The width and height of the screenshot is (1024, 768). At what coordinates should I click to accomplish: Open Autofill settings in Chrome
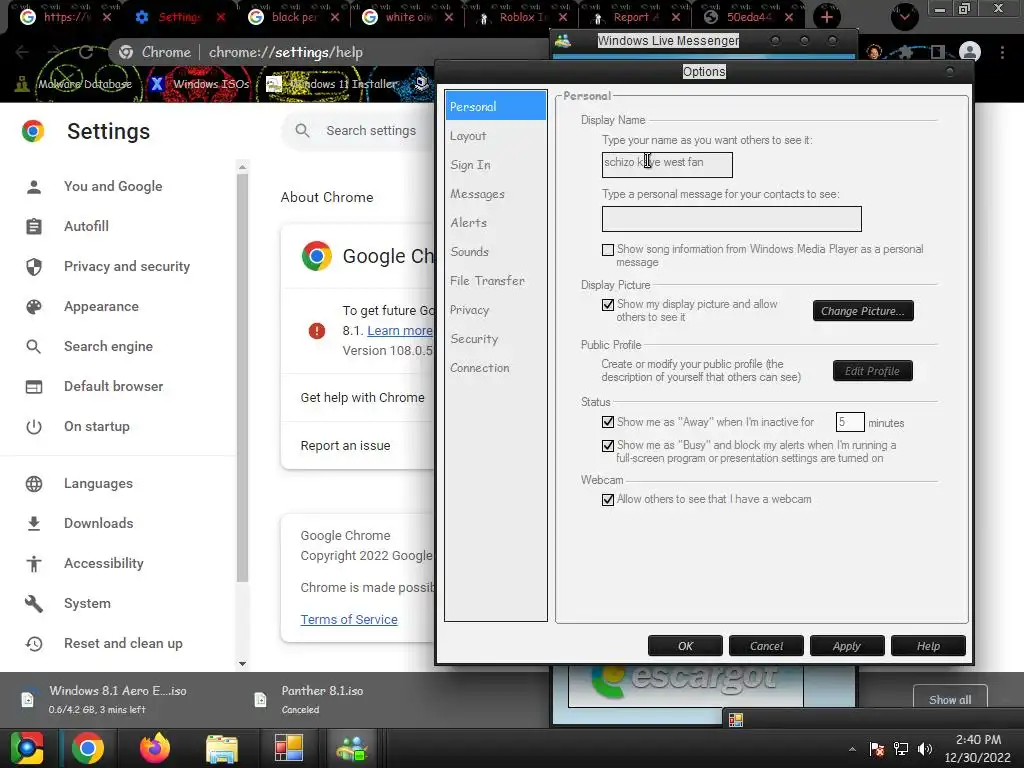pyautogui.click(x=86, y=226)
